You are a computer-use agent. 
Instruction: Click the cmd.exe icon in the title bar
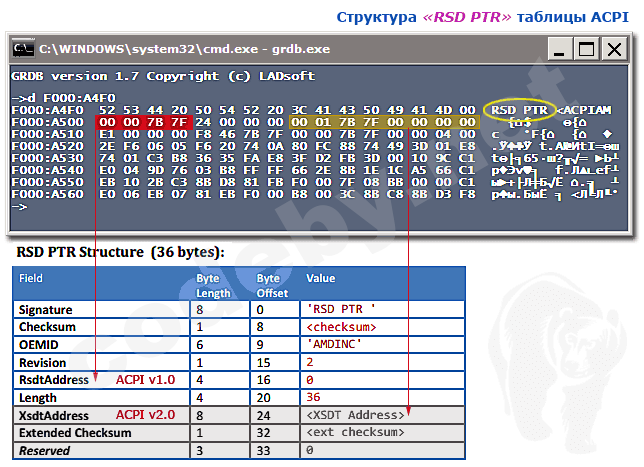coord(23,49)
